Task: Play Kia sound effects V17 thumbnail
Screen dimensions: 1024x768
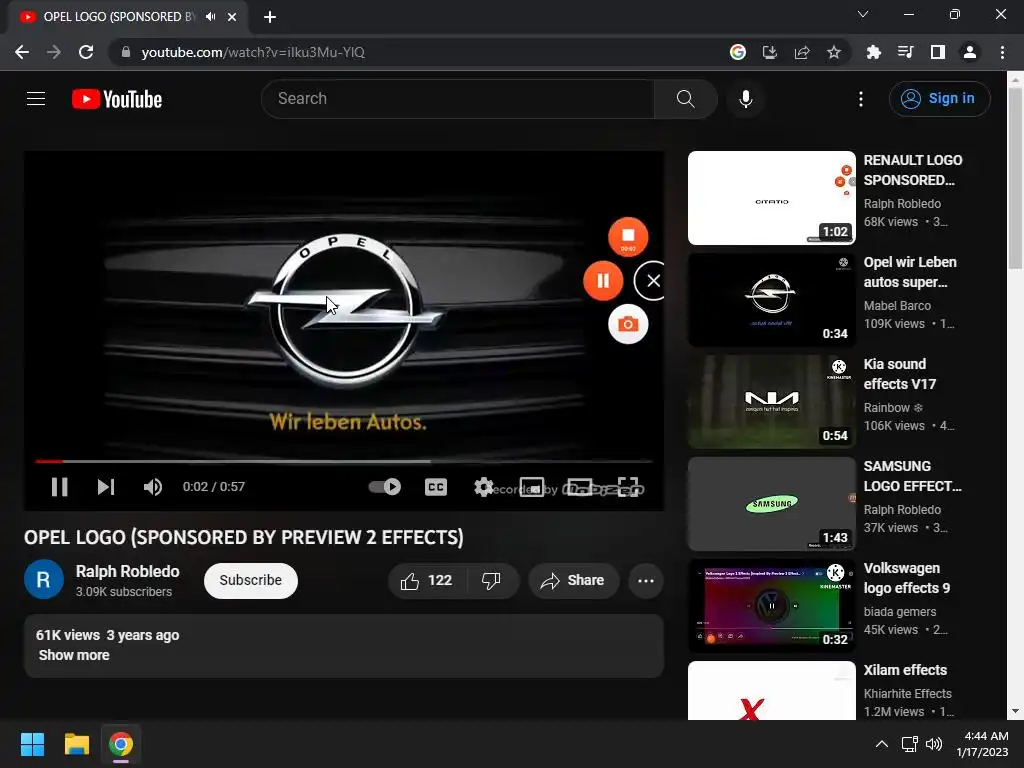Action: click(x=771, y=402)
